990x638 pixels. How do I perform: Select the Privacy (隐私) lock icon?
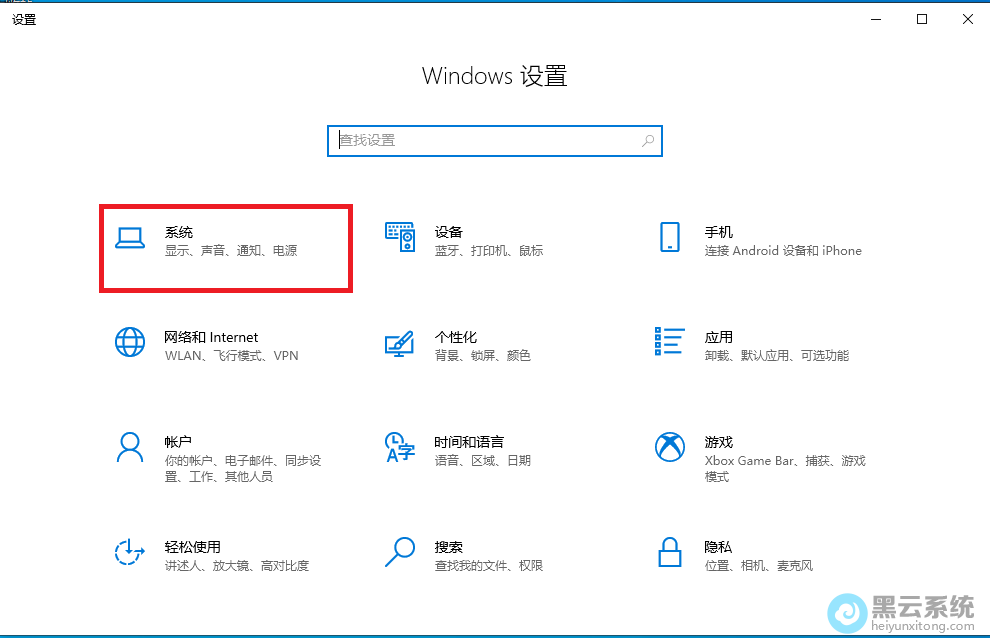[670, 552]
